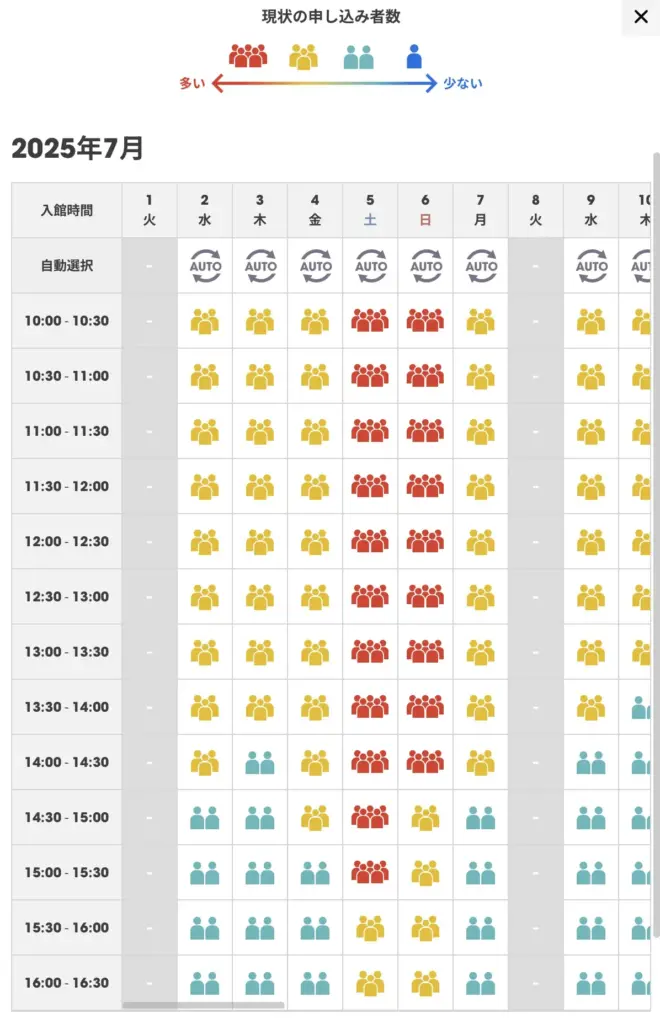The height and width of the screenshot is (1024, 660).
Task: Select teal 15:00-15:30 slot on July 4
Action: pyautogui.click(x=315, y=872)
